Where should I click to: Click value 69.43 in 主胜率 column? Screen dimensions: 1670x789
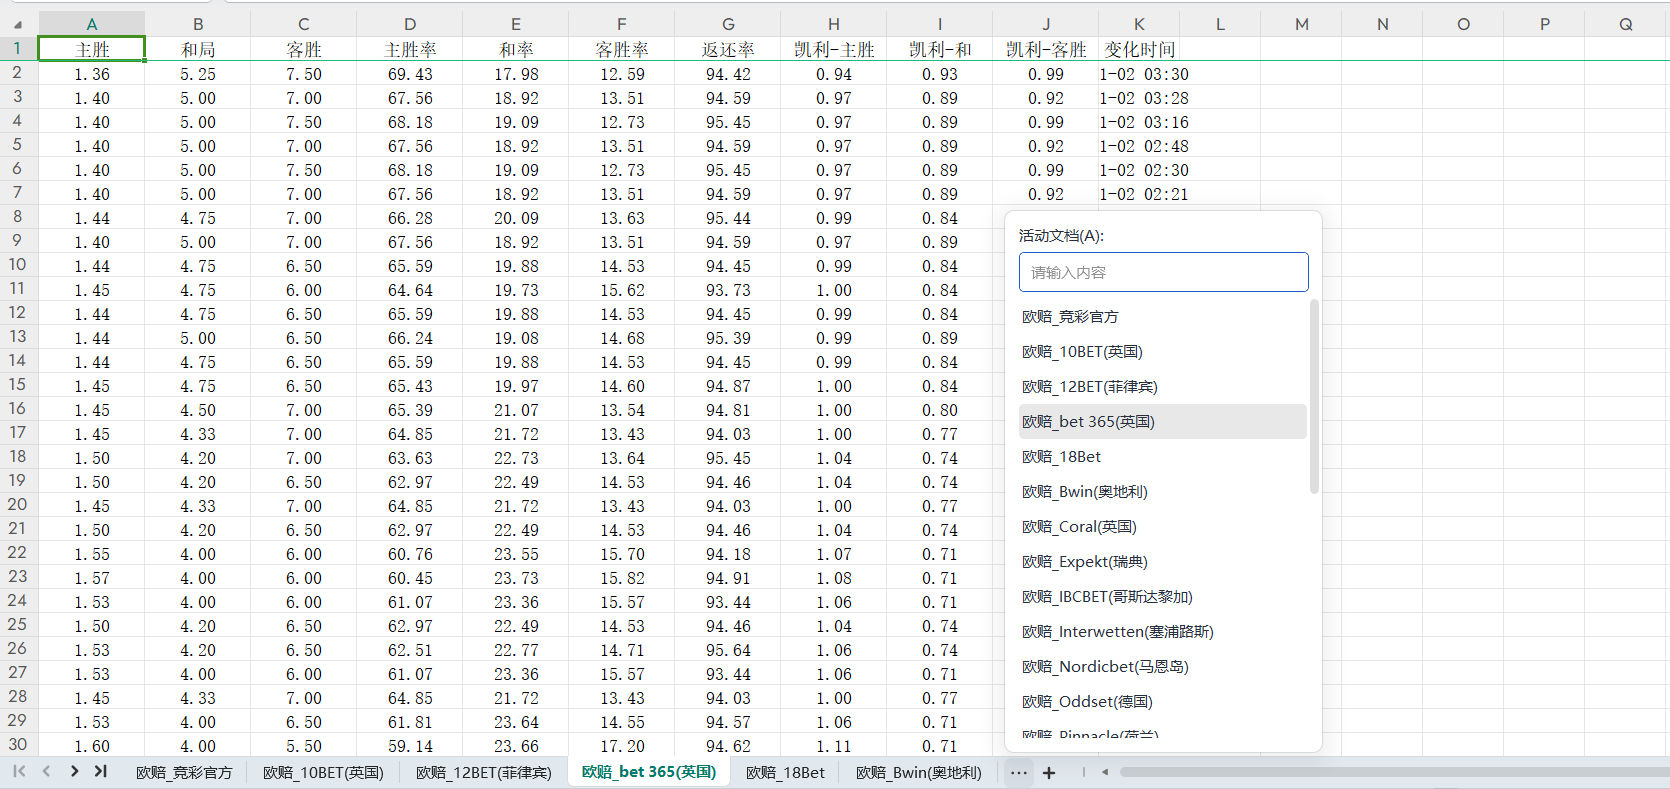point(410,74)
